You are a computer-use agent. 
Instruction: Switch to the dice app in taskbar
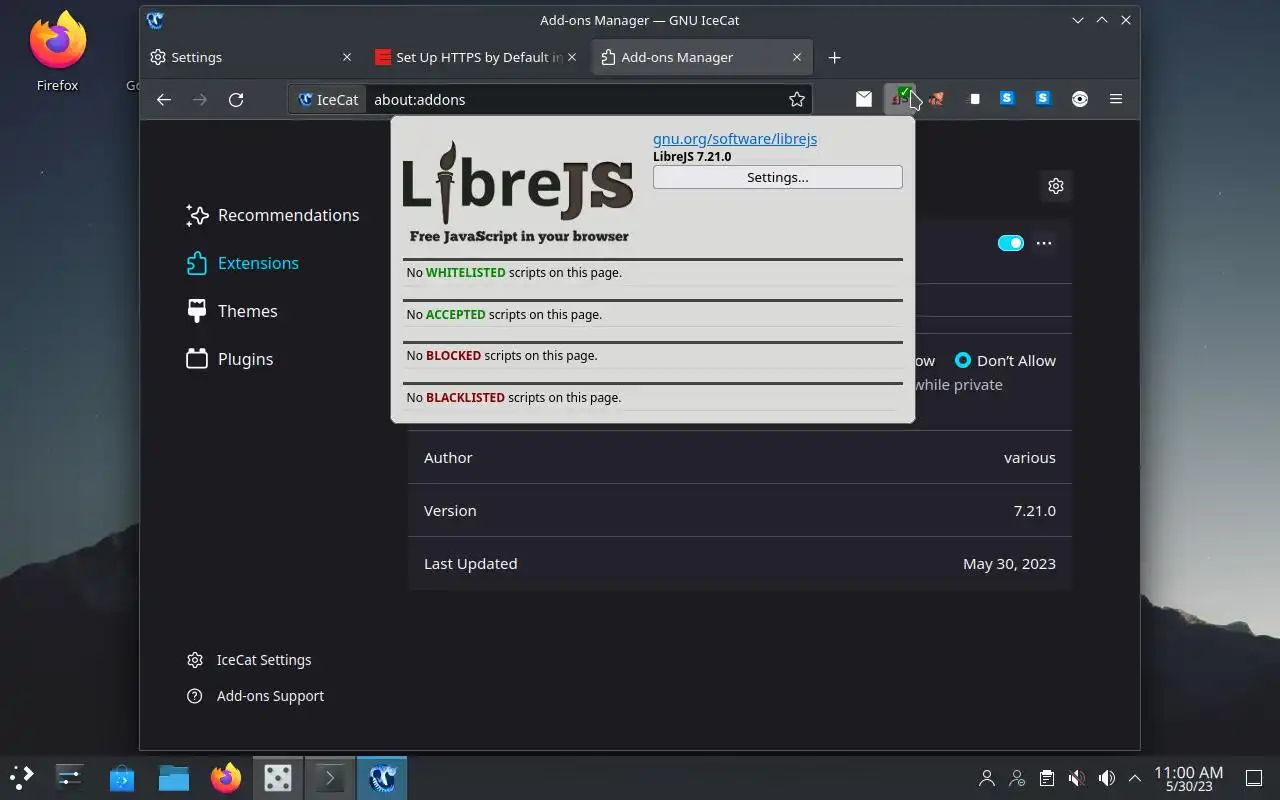278,777
